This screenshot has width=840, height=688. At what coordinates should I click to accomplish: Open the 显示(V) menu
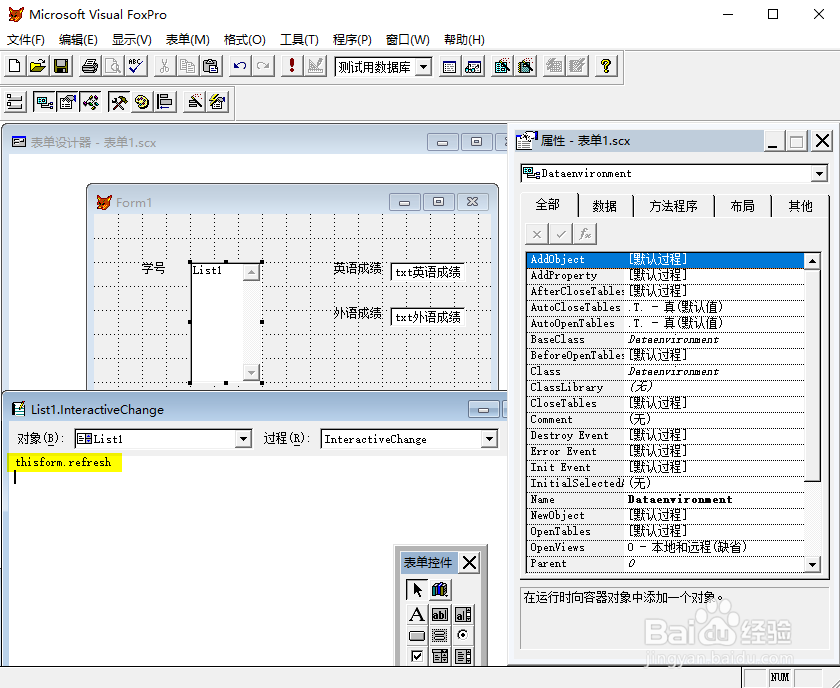[x=132, y=40]
